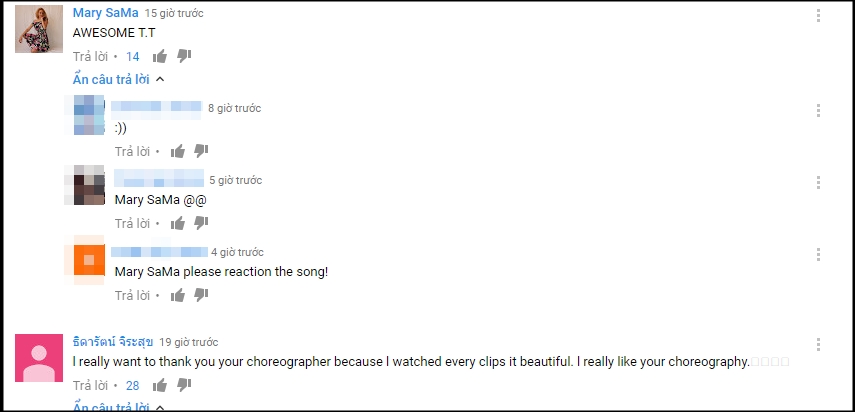Screen dimensions: 855x412
Task: Dislike the choreographer thank-you comment
Action: 184,385
